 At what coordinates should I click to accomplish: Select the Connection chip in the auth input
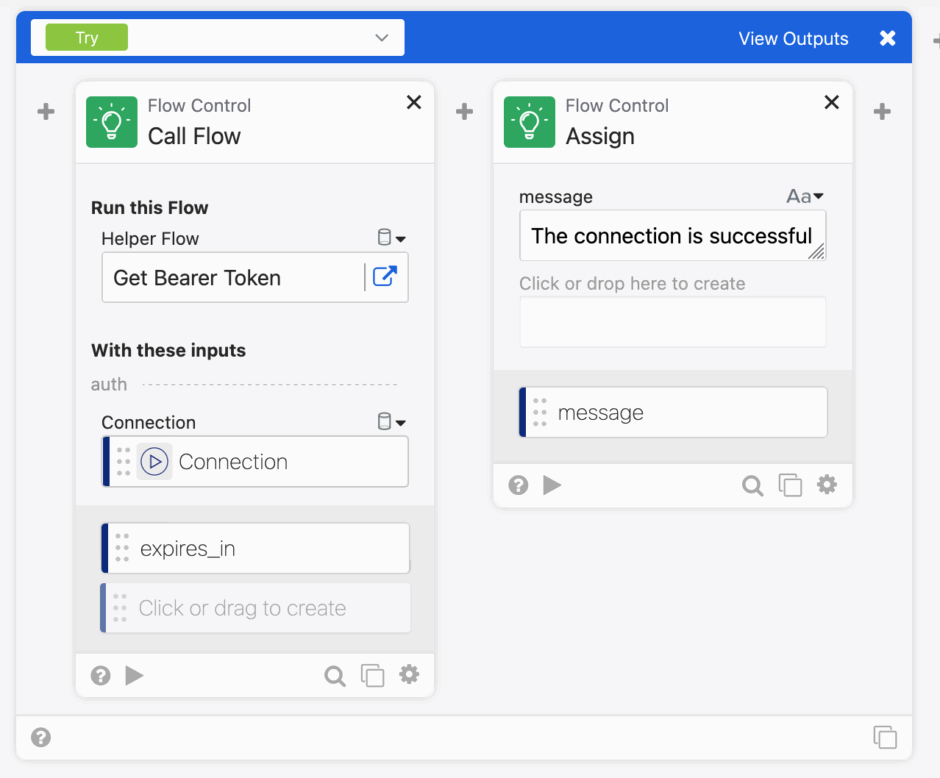[255, 461]
